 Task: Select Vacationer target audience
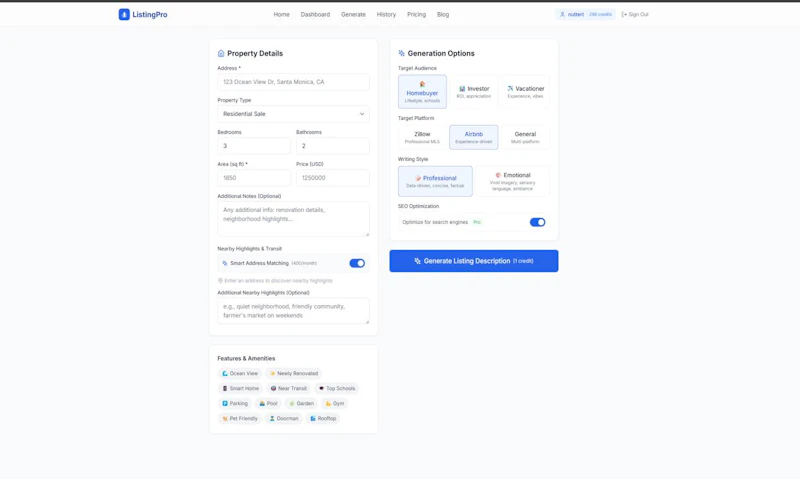pos(525,92)
